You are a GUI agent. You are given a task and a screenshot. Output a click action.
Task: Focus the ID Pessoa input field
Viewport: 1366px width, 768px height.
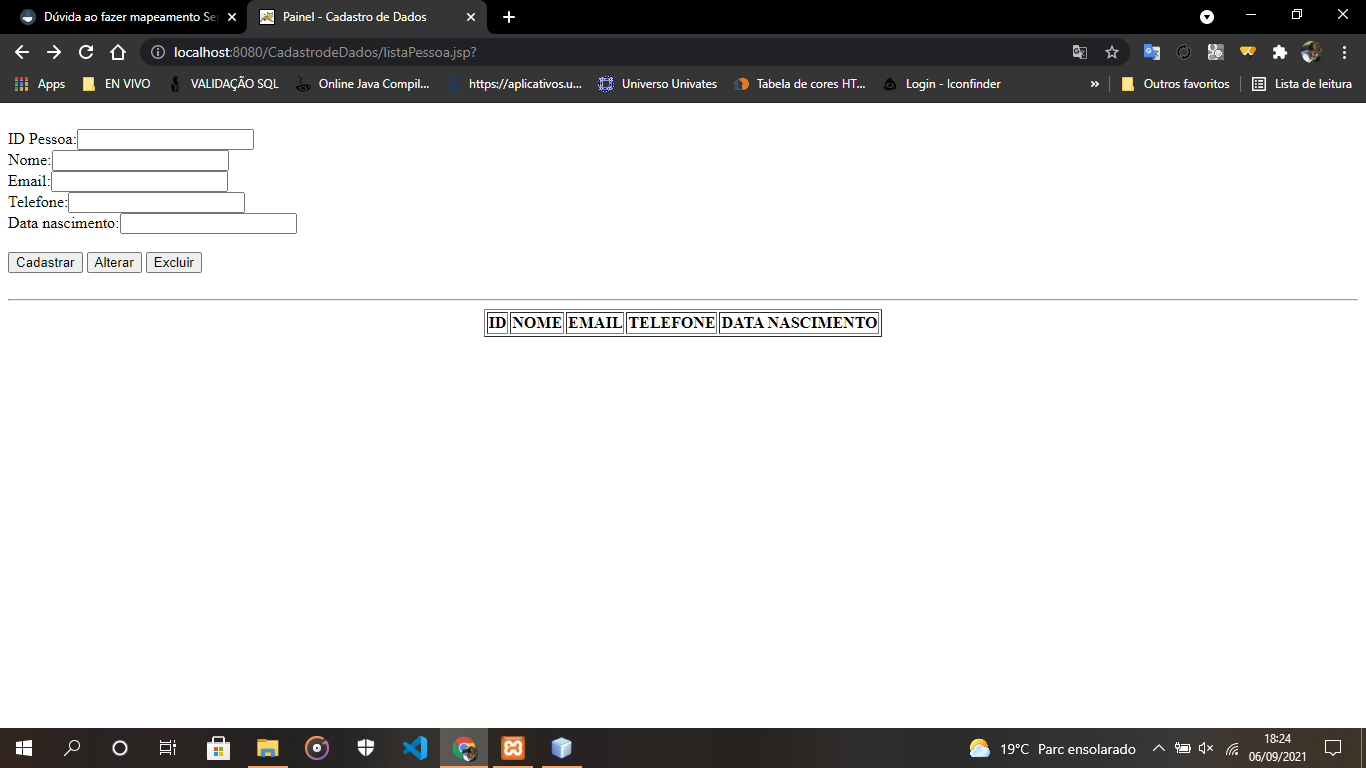pyautogui.click(x=165, y=139)
